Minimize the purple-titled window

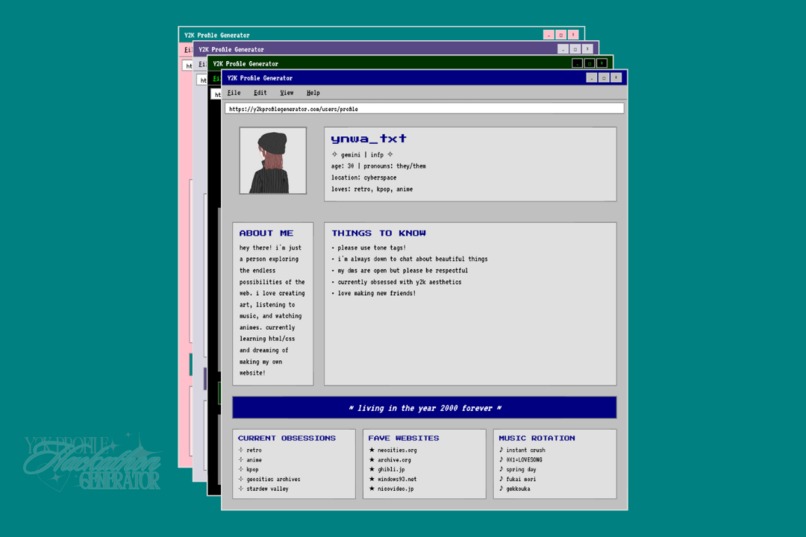(562, 49)
